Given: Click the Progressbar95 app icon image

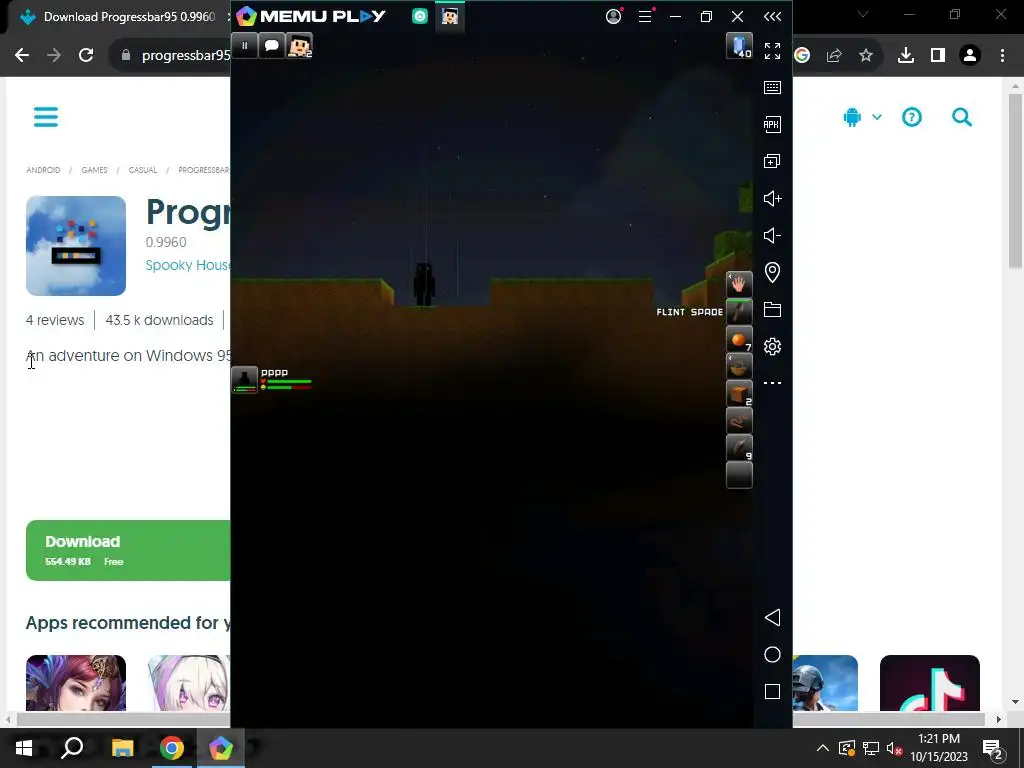Looking at the screenshot, I should coord(76,246).
